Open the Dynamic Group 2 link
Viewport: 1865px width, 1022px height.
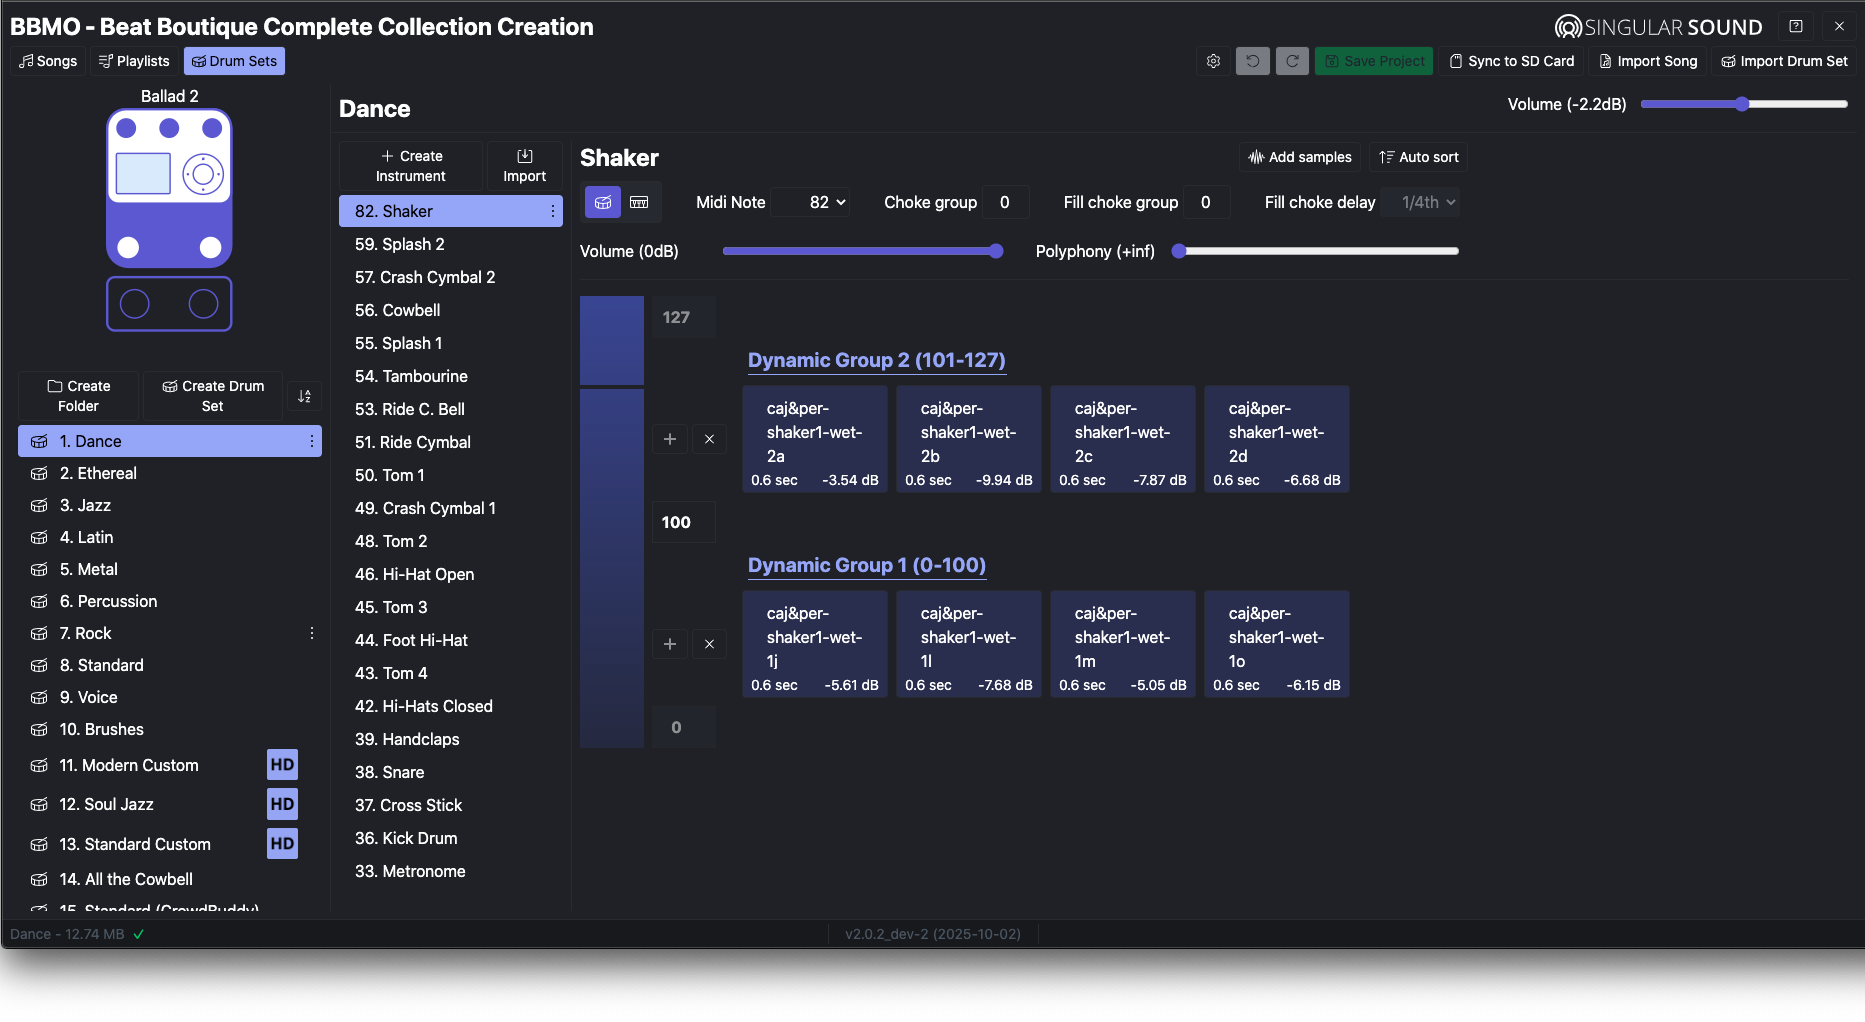[876, 360]
